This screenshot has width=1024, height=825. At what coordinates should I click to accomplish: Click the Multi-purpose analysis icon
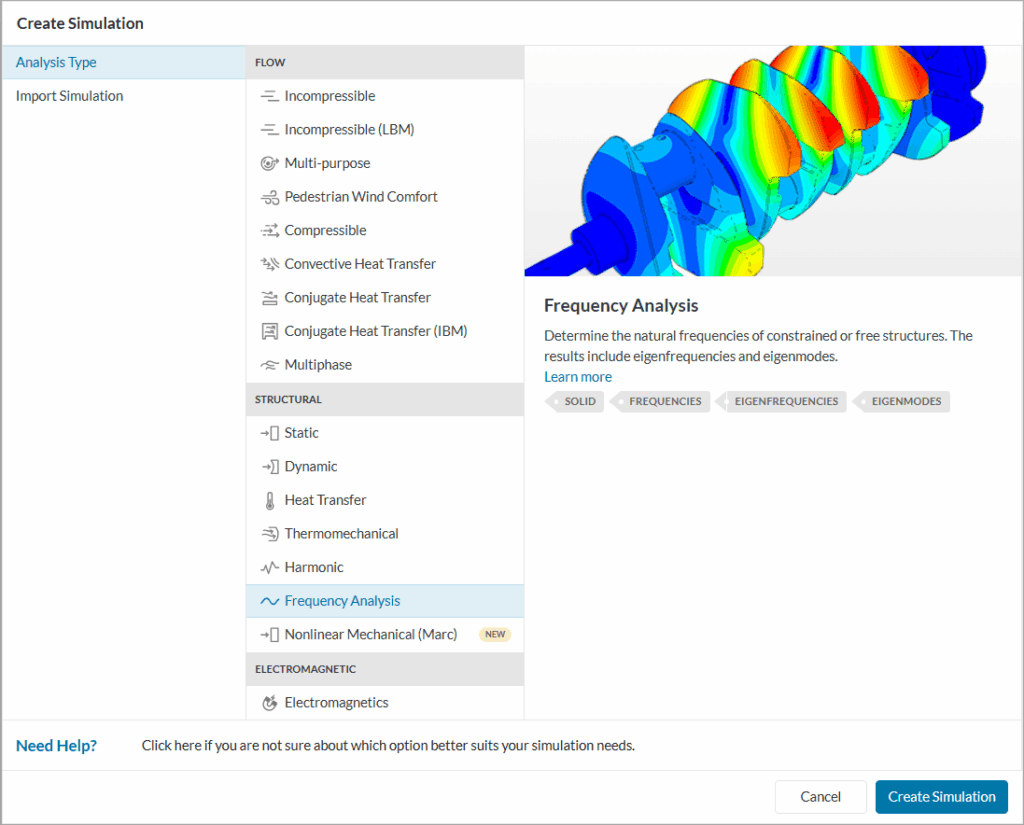[270, 162]
